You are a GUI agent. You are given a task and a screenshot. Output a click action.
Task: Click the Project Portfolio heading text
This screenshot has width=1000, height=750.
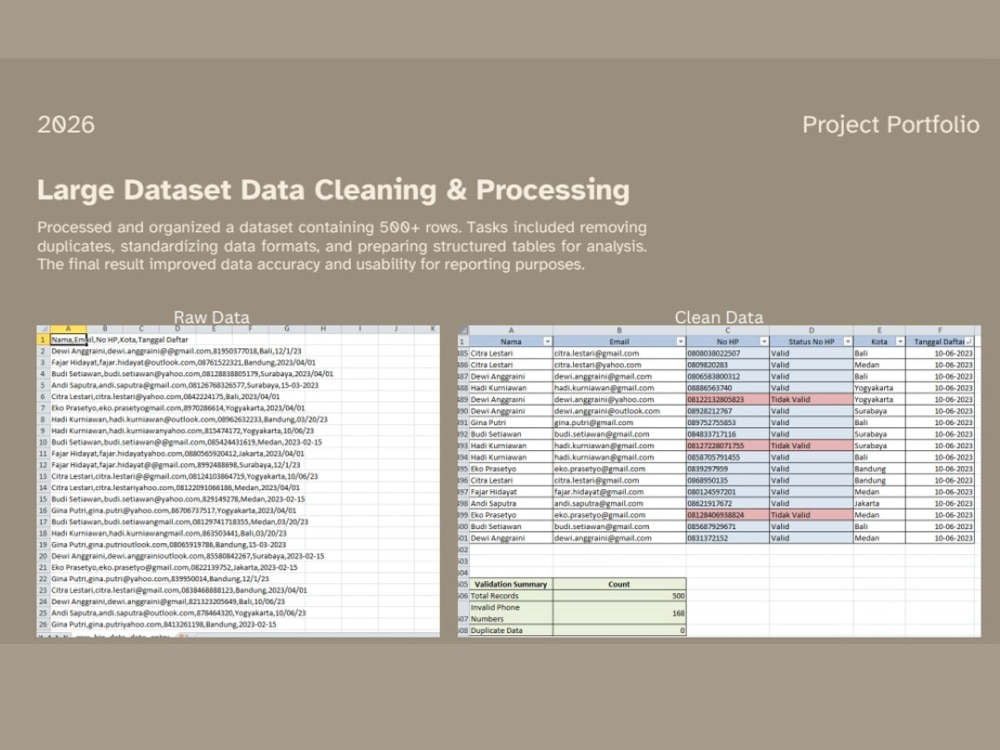click(891, 124)
